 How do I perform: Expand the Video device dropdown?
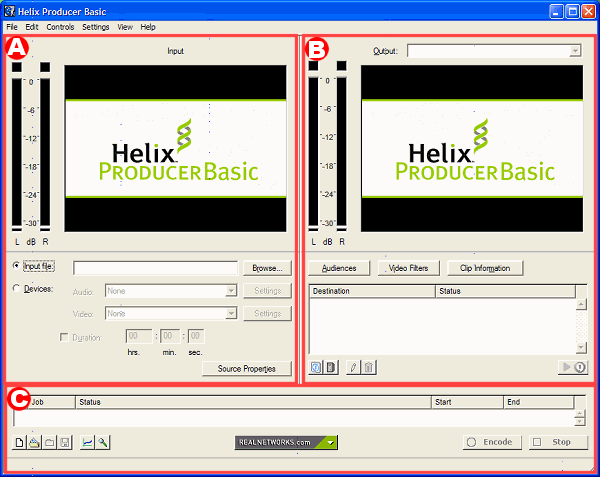click(x=231, y=313)
